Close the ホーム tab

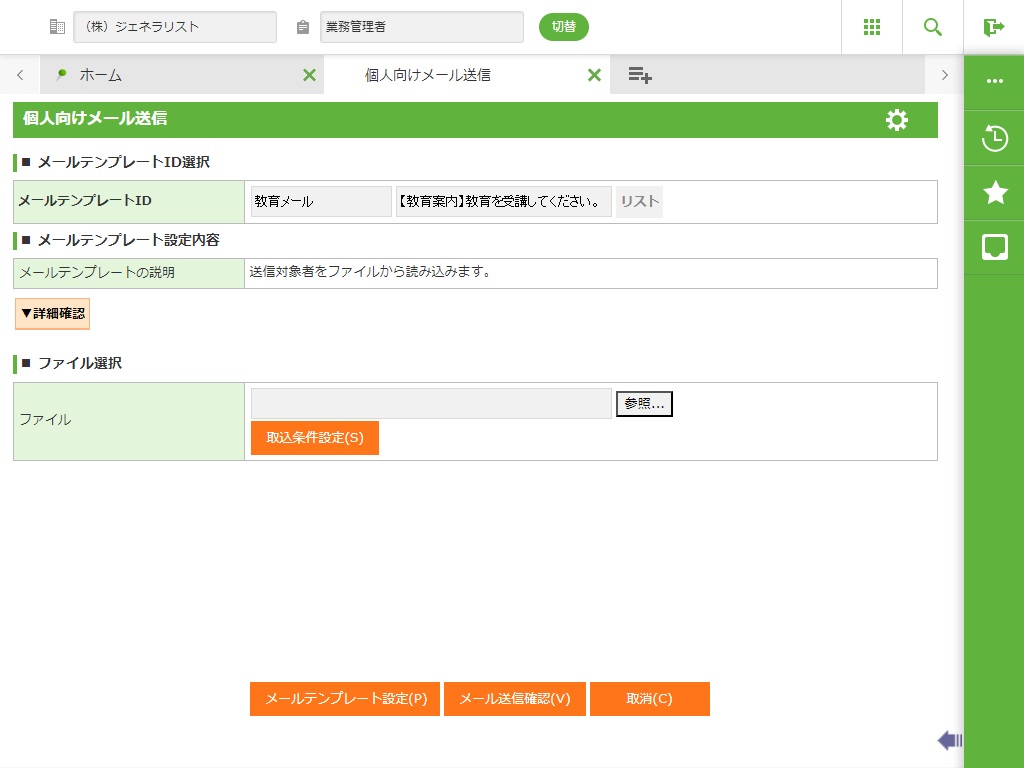(309, 75)
